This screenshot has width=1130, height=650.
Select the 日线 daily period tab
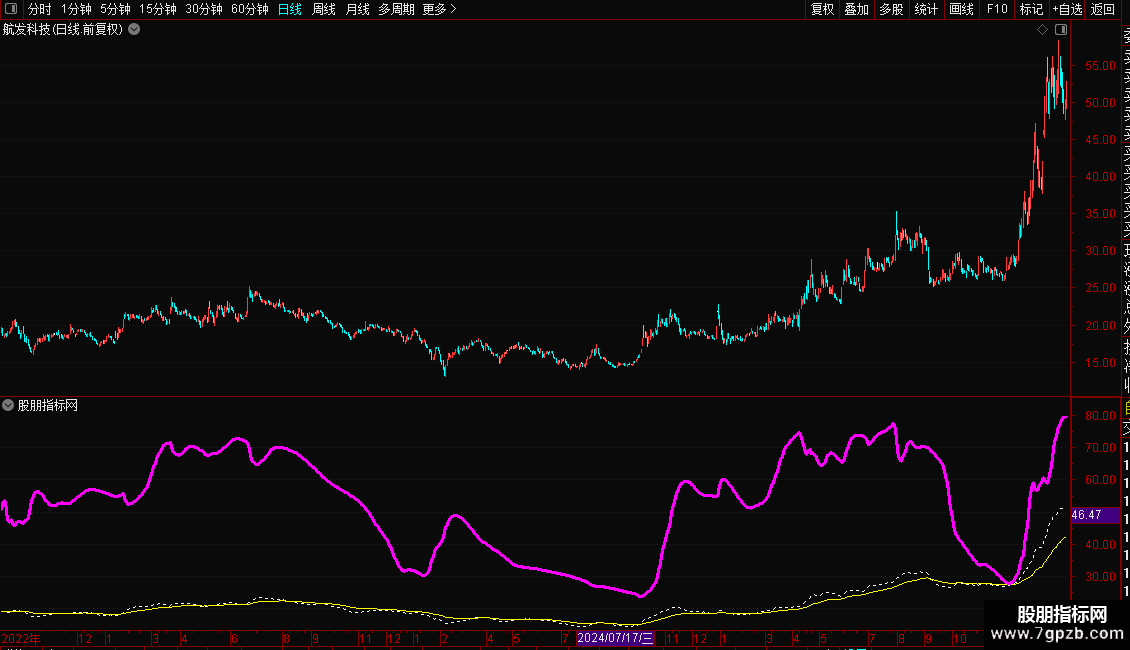tap(290, 9)
